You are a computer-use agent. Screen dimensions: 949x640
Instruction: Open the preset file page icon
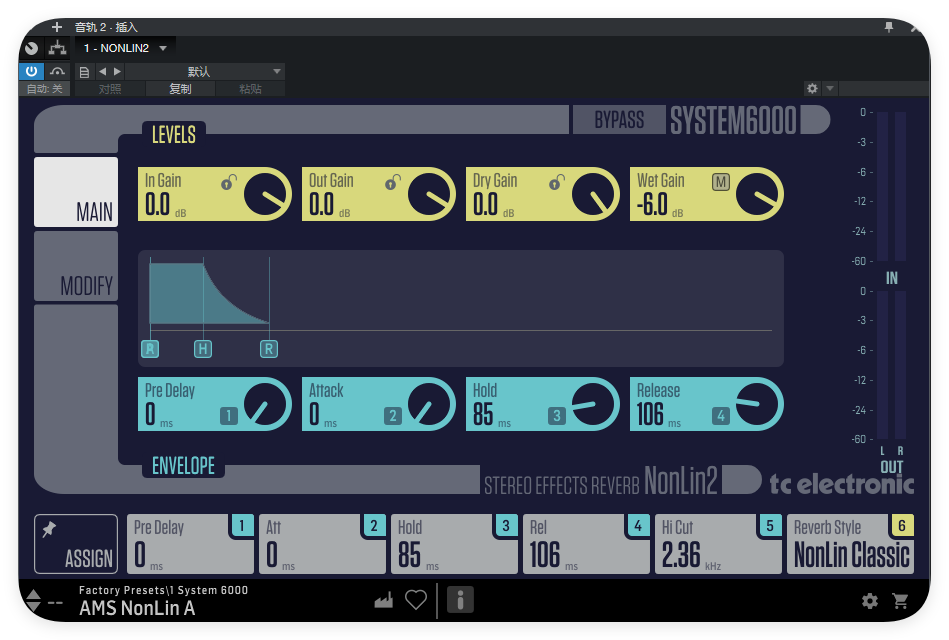point(85,72)
